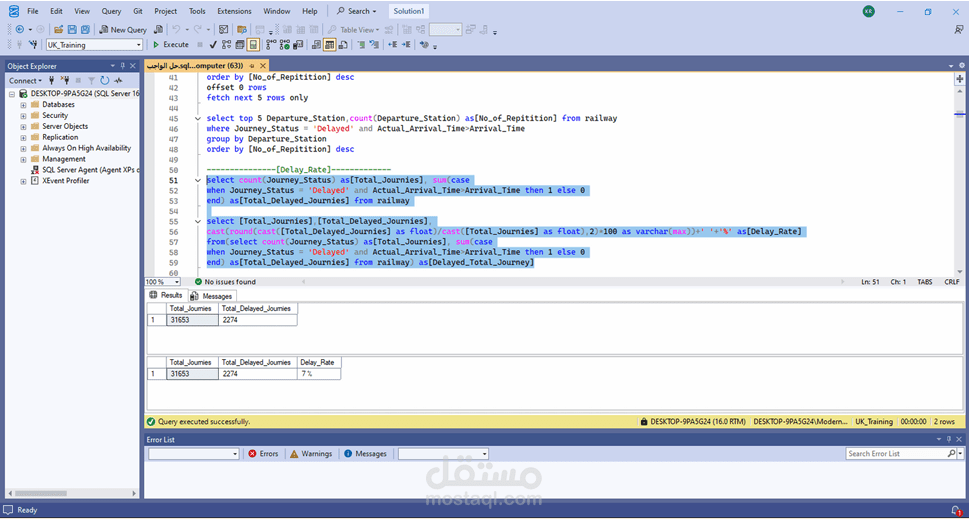Select the 7 % Delay_Rate cell
This screenshot has width=969, height=519.
[319, 374]
